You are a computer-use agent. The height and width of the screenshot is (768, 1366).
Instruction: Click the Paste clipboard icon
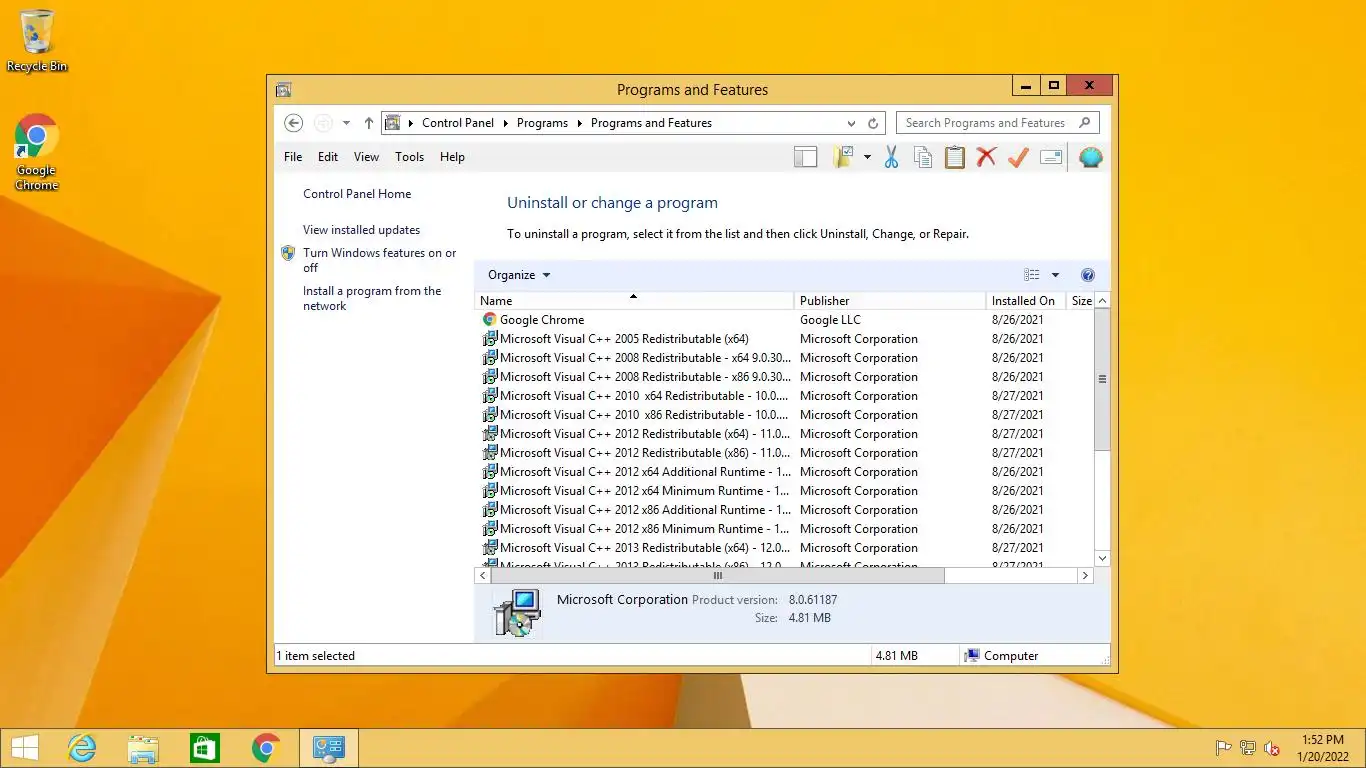[x=955, y=157]
